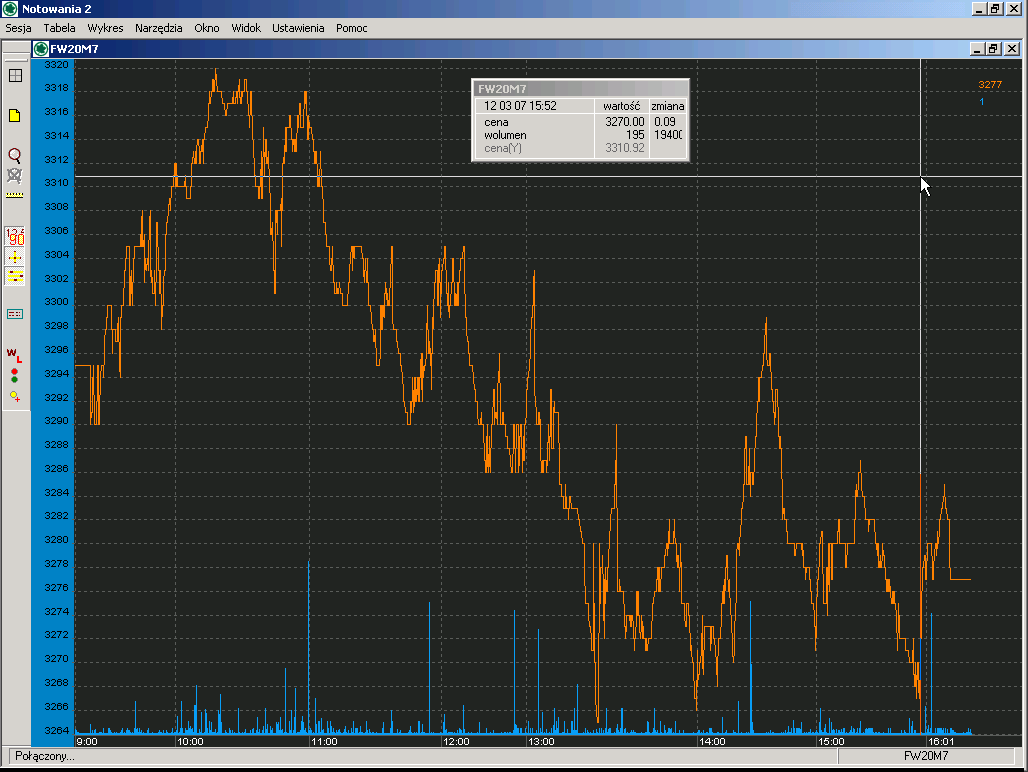Restore the FW20M7 chart child window

click(x=993, y=48)
